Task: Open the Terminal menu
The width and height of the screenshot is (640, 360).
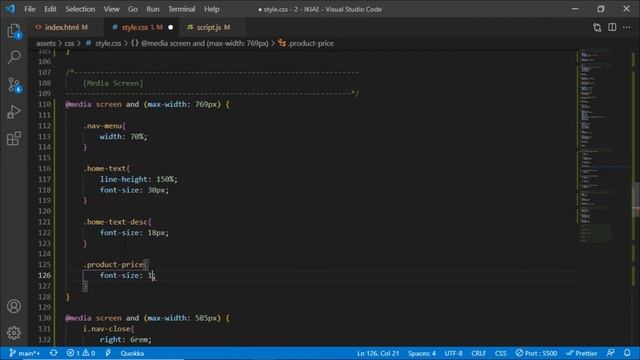Action: tap(182, 9)
